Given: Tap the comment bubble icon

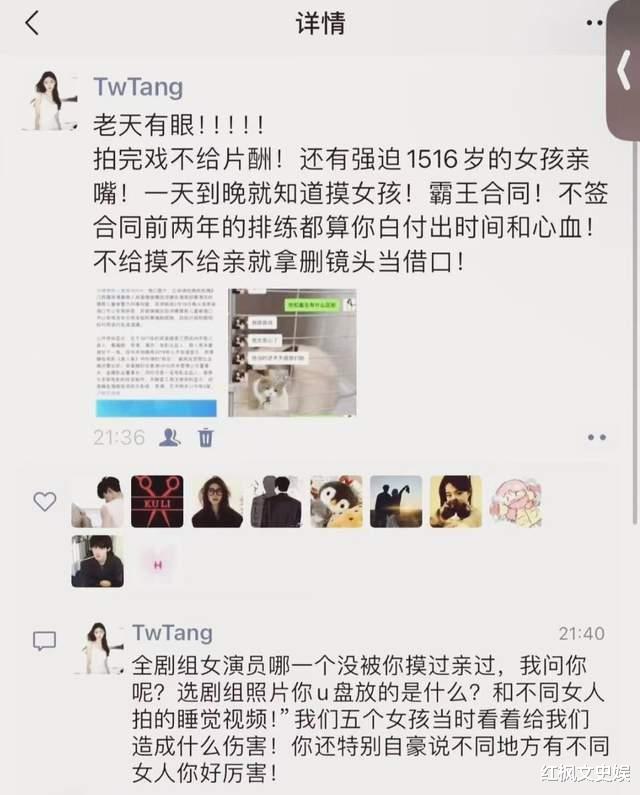Looking at the screenshot, I should point(45,641).
